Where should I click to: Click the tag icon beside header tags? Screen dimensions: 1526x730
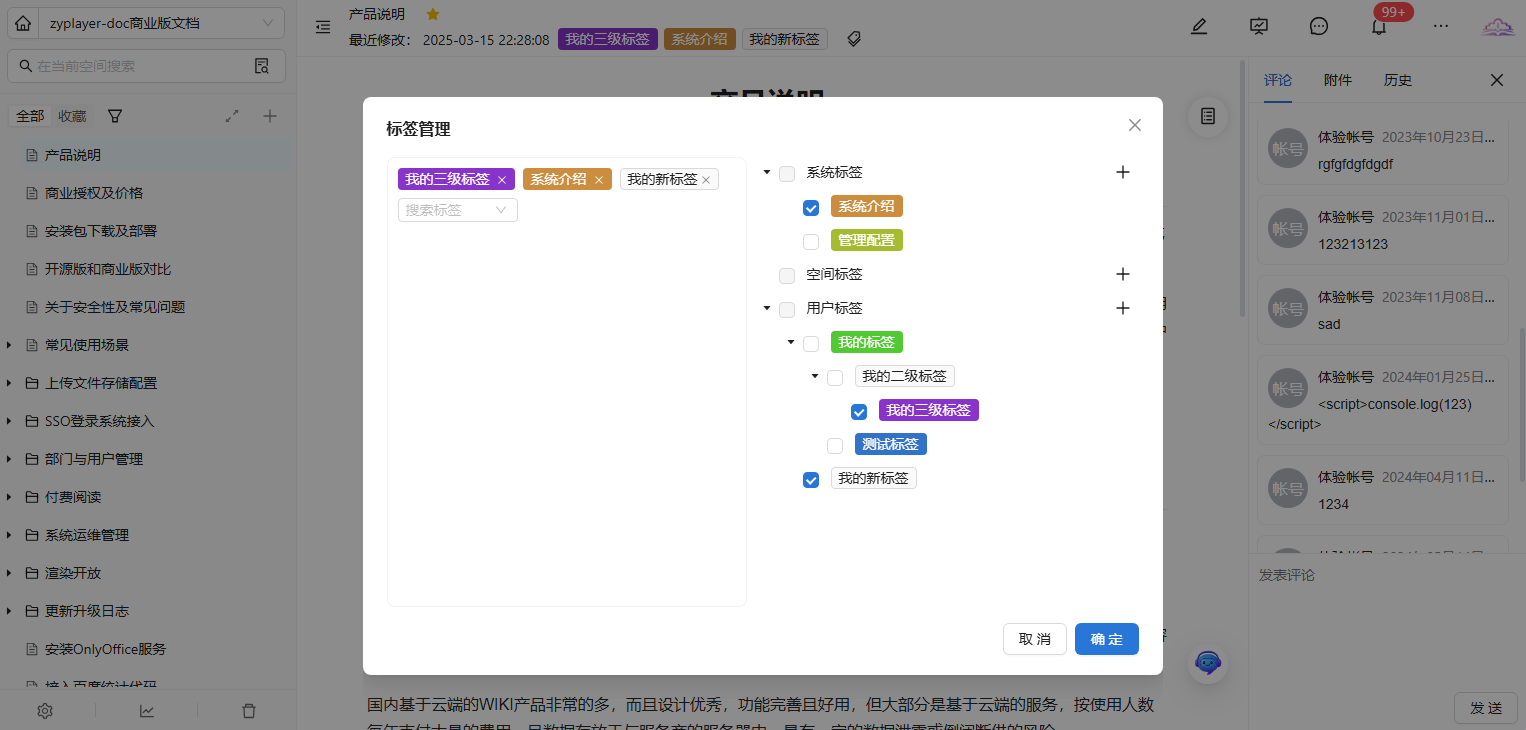(x=854, y=39)
